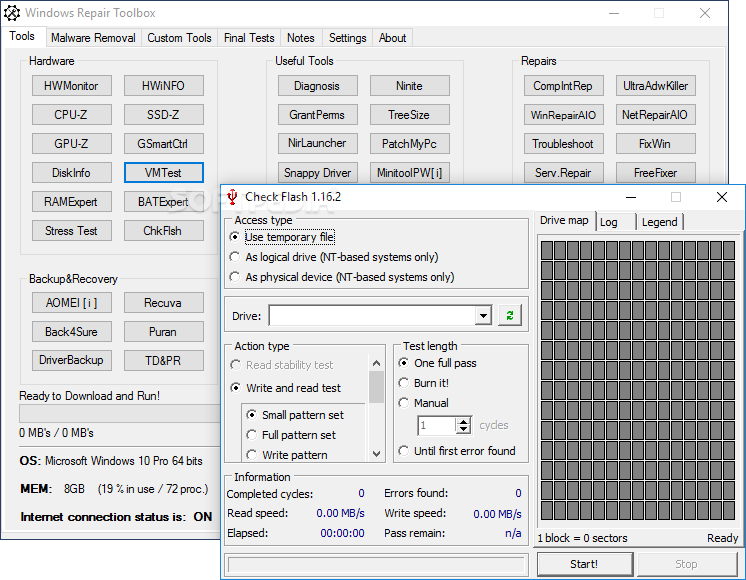This screenshot has width=746, height=580.
Task: Click the VMTest button
Action: pos(164,173)
